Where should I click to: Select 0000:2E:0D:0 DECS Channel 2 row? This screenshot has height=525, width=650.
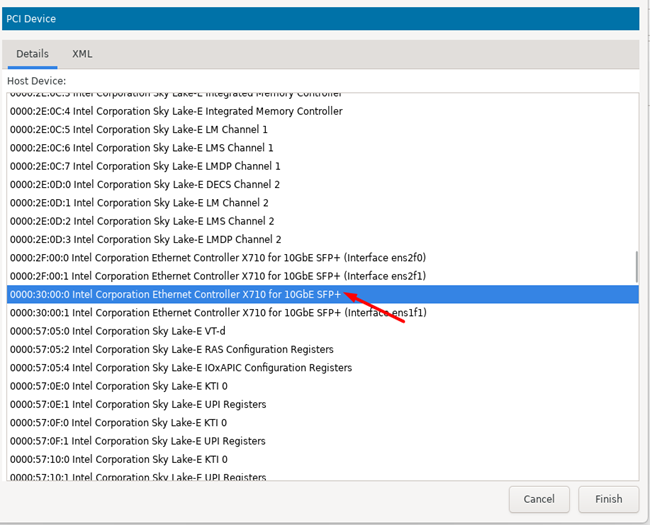(x=323, y=184)
